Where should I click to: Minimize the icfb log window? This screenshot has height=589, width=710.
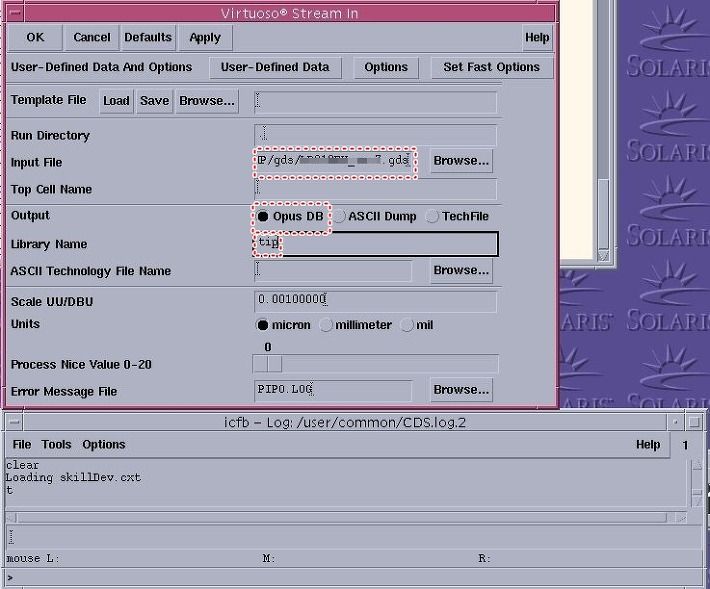point(675,422)
